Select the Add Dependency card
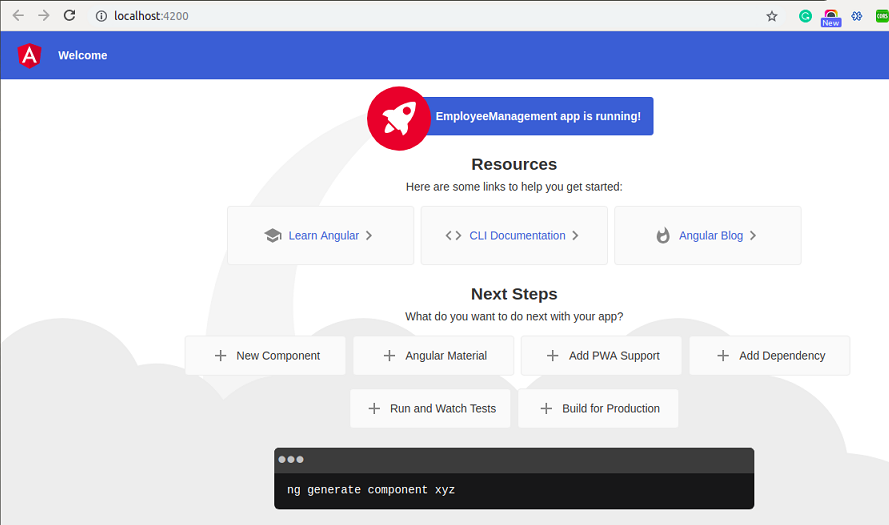The height and width of the screenshot is (525, 889). coord(770,355)
